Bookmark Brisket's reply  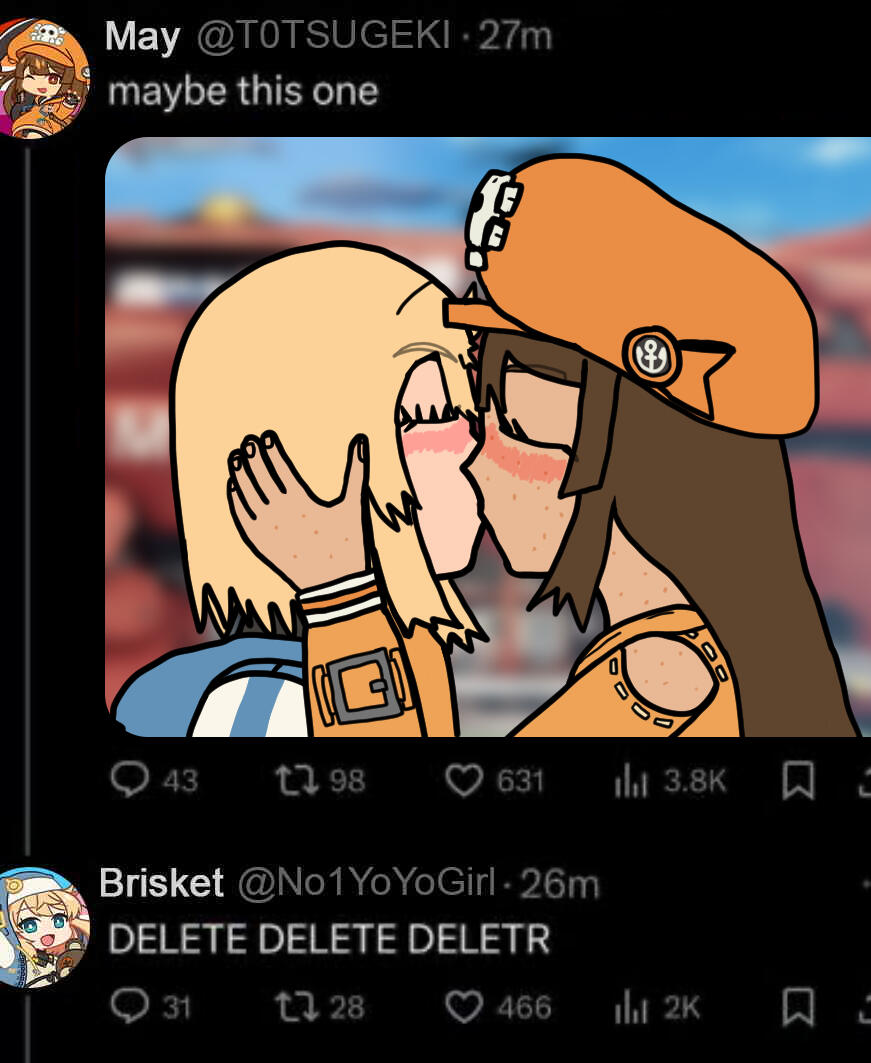tap(798, 1007)
